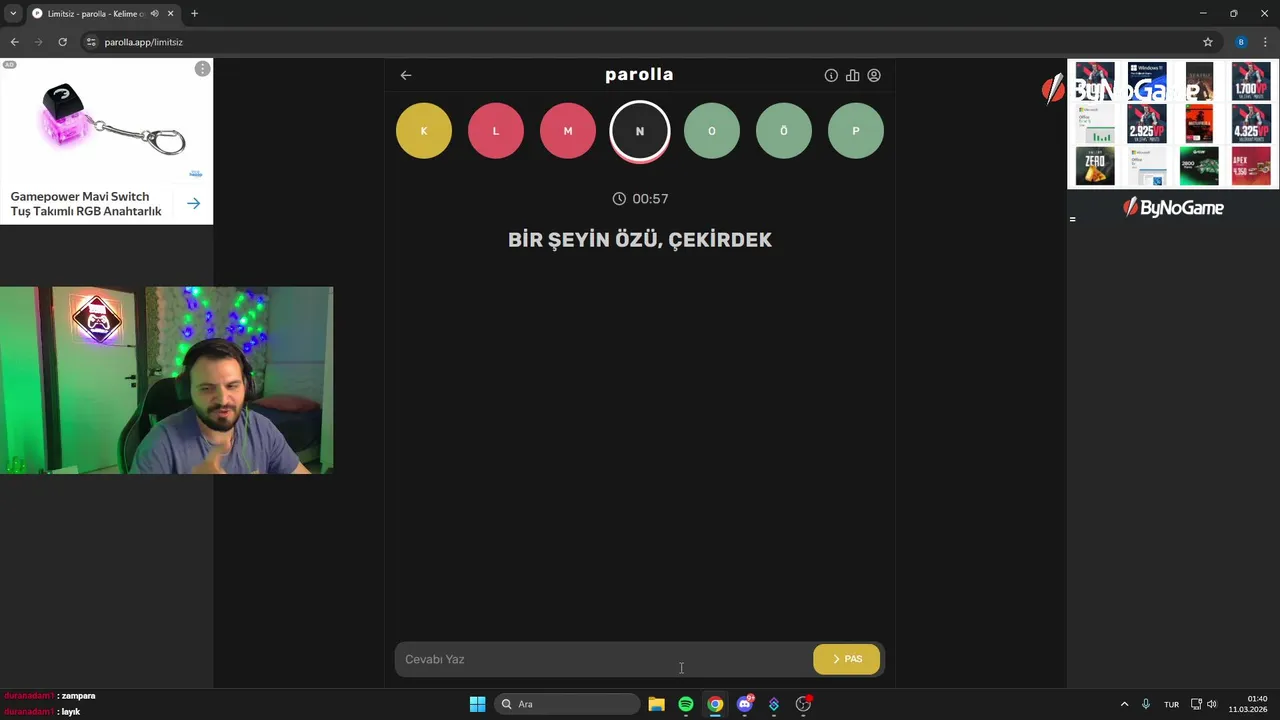Click the parolla title logo
Viewport: 1280px width, 720px height.
pos(639,75)
